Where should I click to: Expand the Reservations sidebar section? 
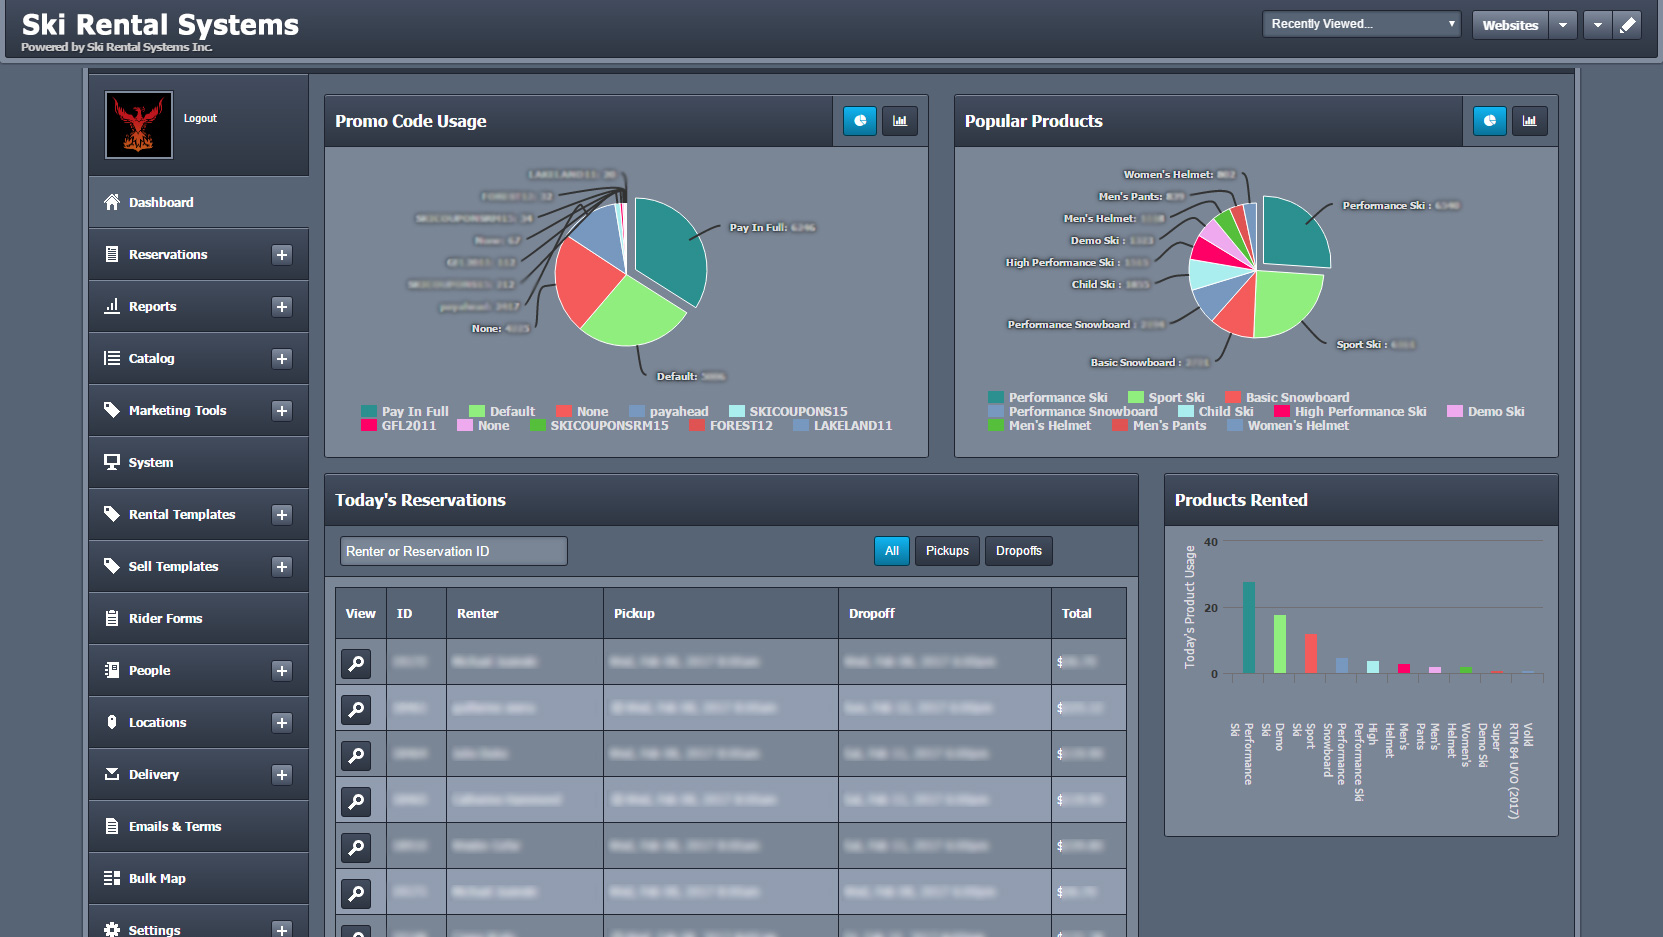coord(282,254)
